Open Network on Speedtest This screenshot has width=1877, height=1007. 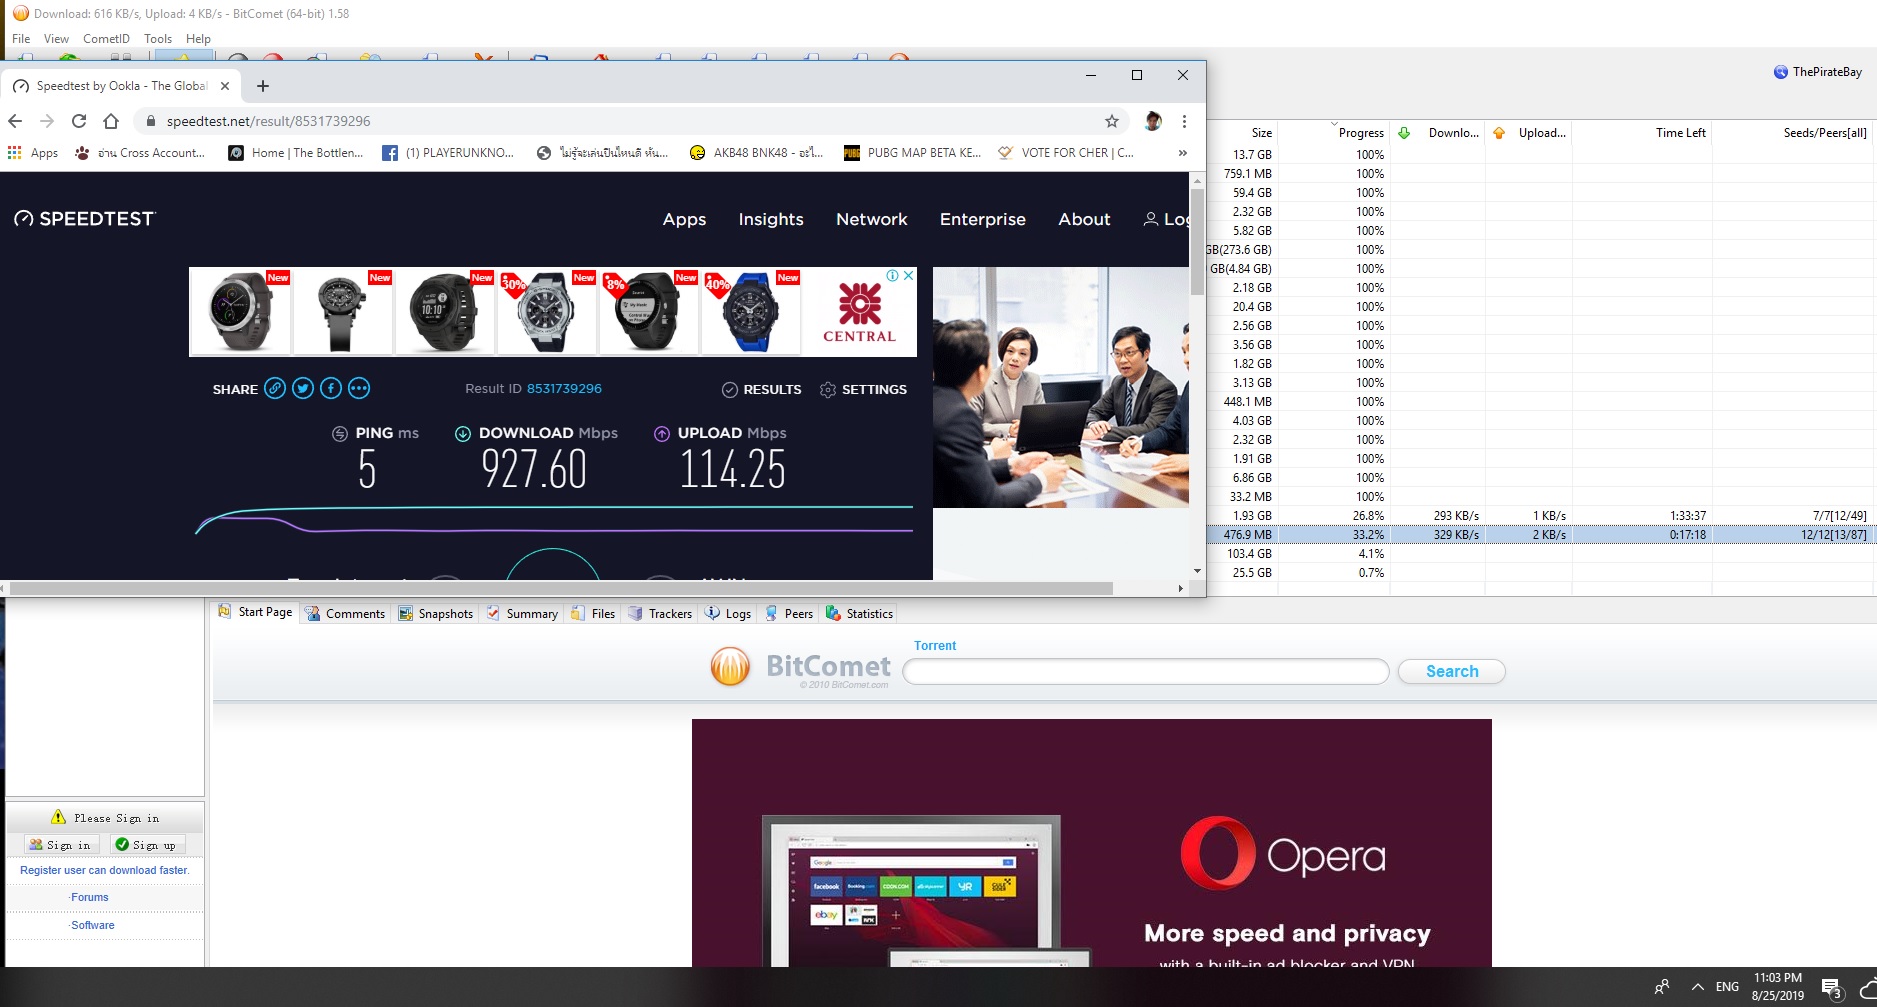(872, 219)
